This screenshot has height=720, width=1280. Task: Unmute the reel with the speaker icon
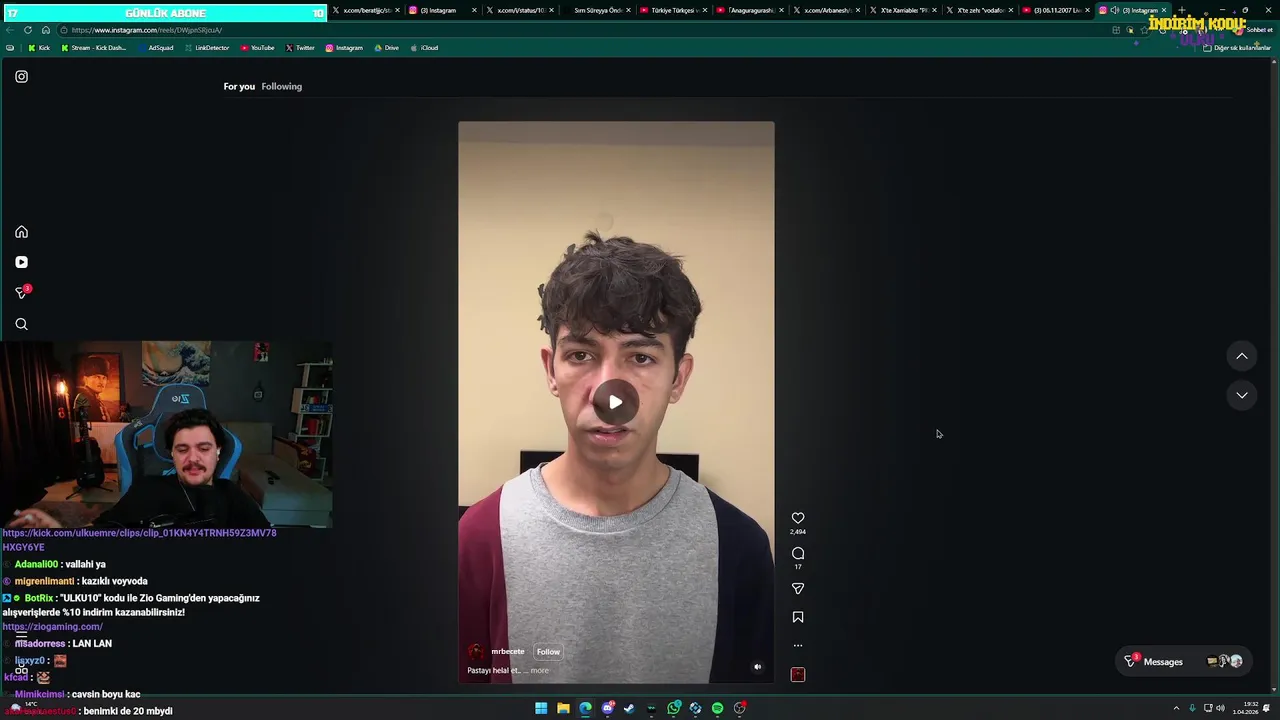point(757,667)
